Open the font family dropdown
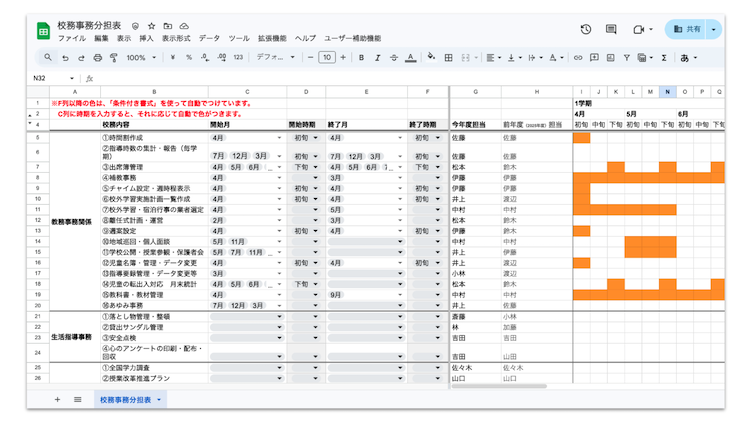The image size is (750, 421). pyautogui.click(x=275, y=58)
